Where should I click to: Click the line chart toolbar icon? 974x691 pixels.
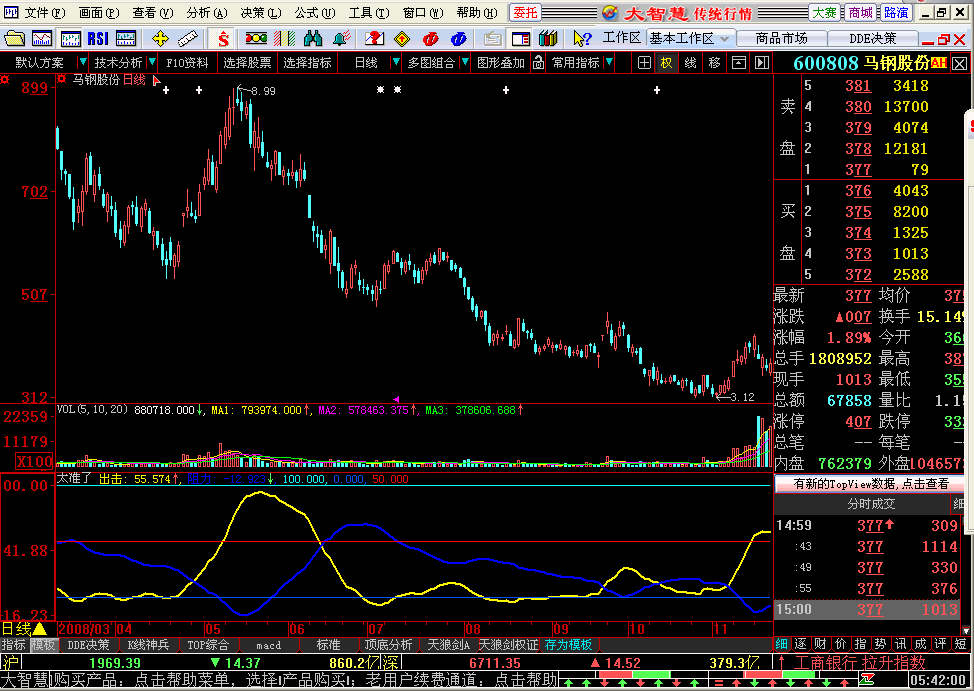pos(42,39)
